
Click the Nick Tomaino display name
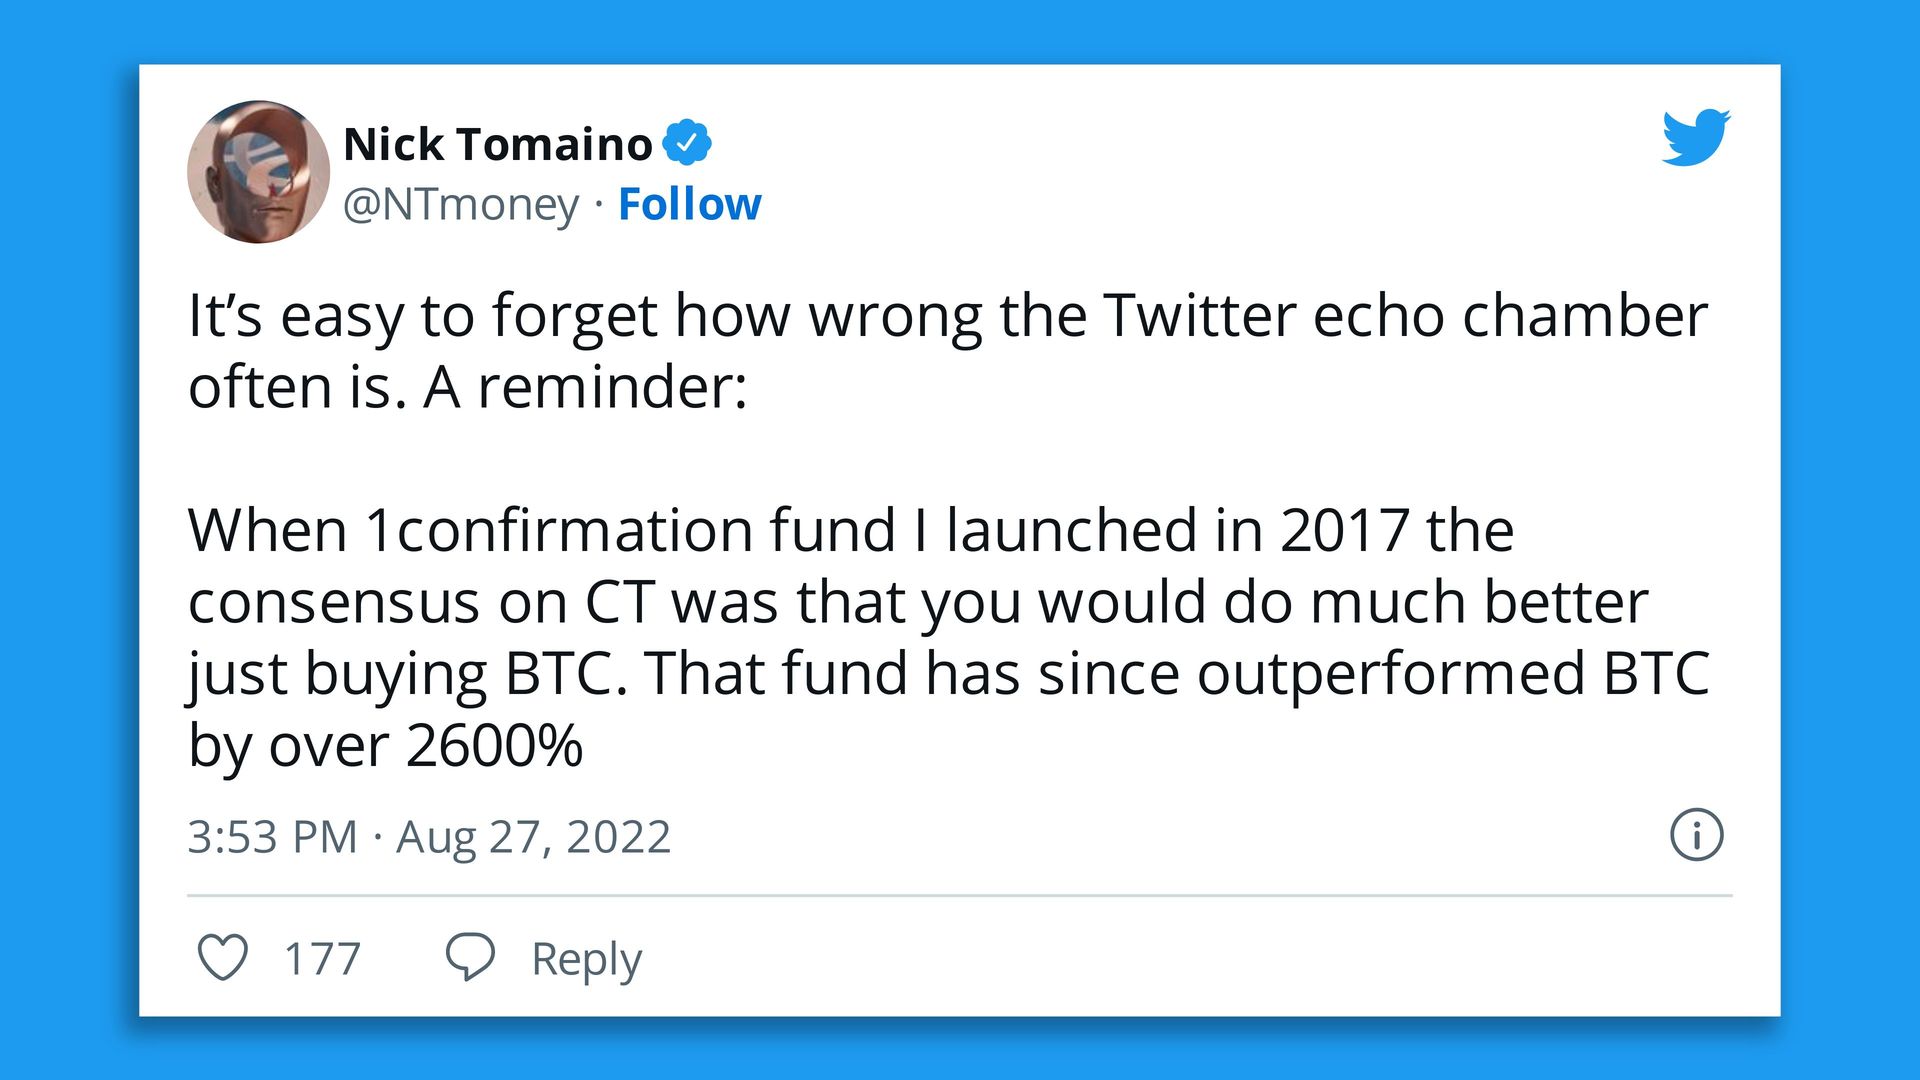(x=497, y=144)
